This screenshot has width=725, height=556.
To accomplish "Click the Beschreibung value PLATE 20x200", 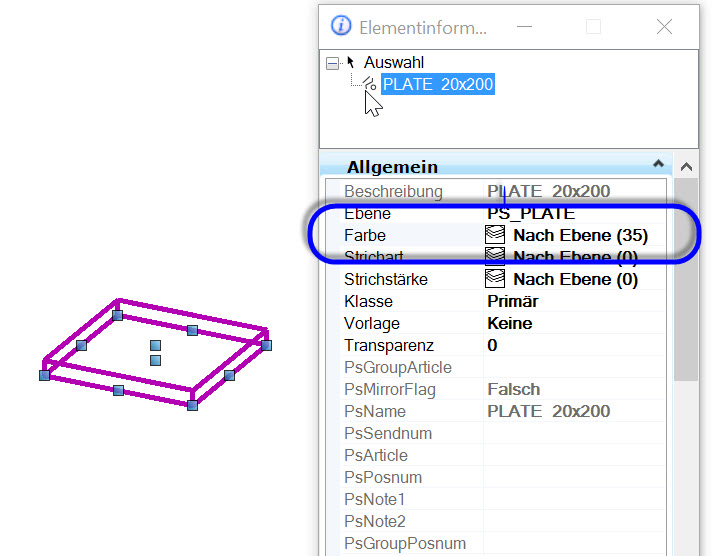I will (548, 192).
